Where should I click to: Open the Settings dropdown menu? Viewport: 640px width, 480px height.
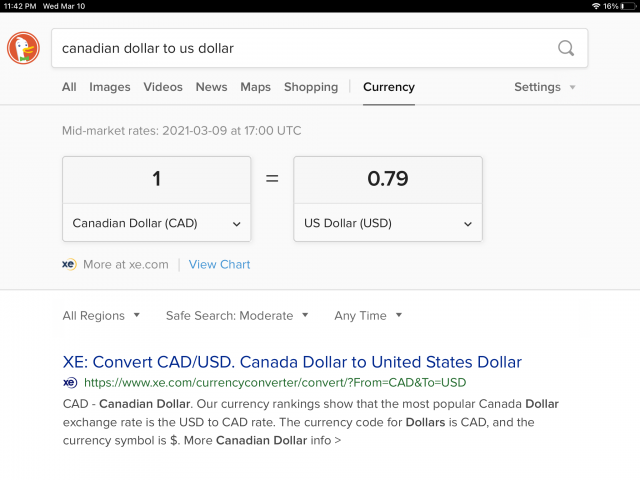pyautogui.click(x=544, y=87)
